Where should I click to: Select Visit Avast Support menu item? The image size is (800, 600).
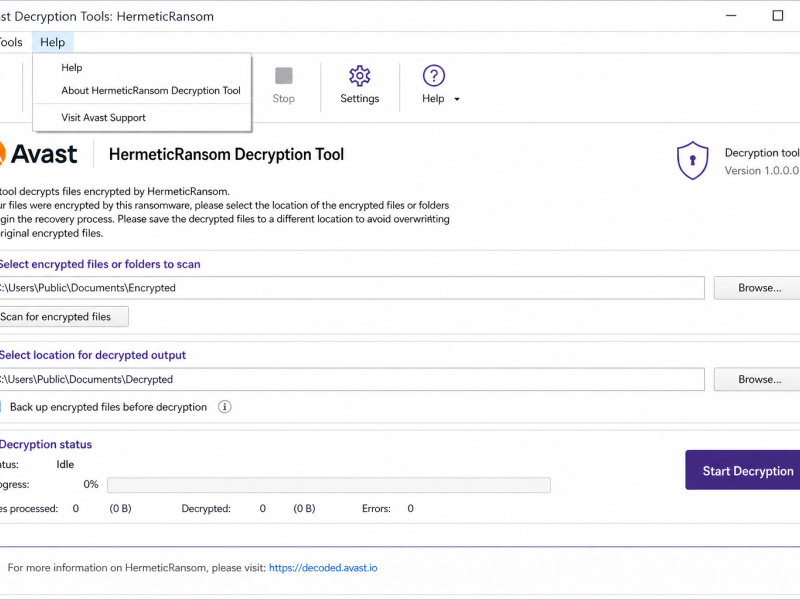142,118
